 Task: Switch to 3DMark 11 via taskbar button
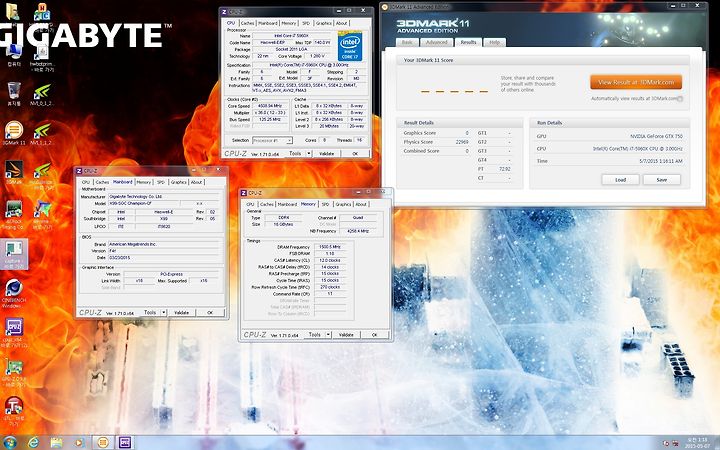[103, 442]
